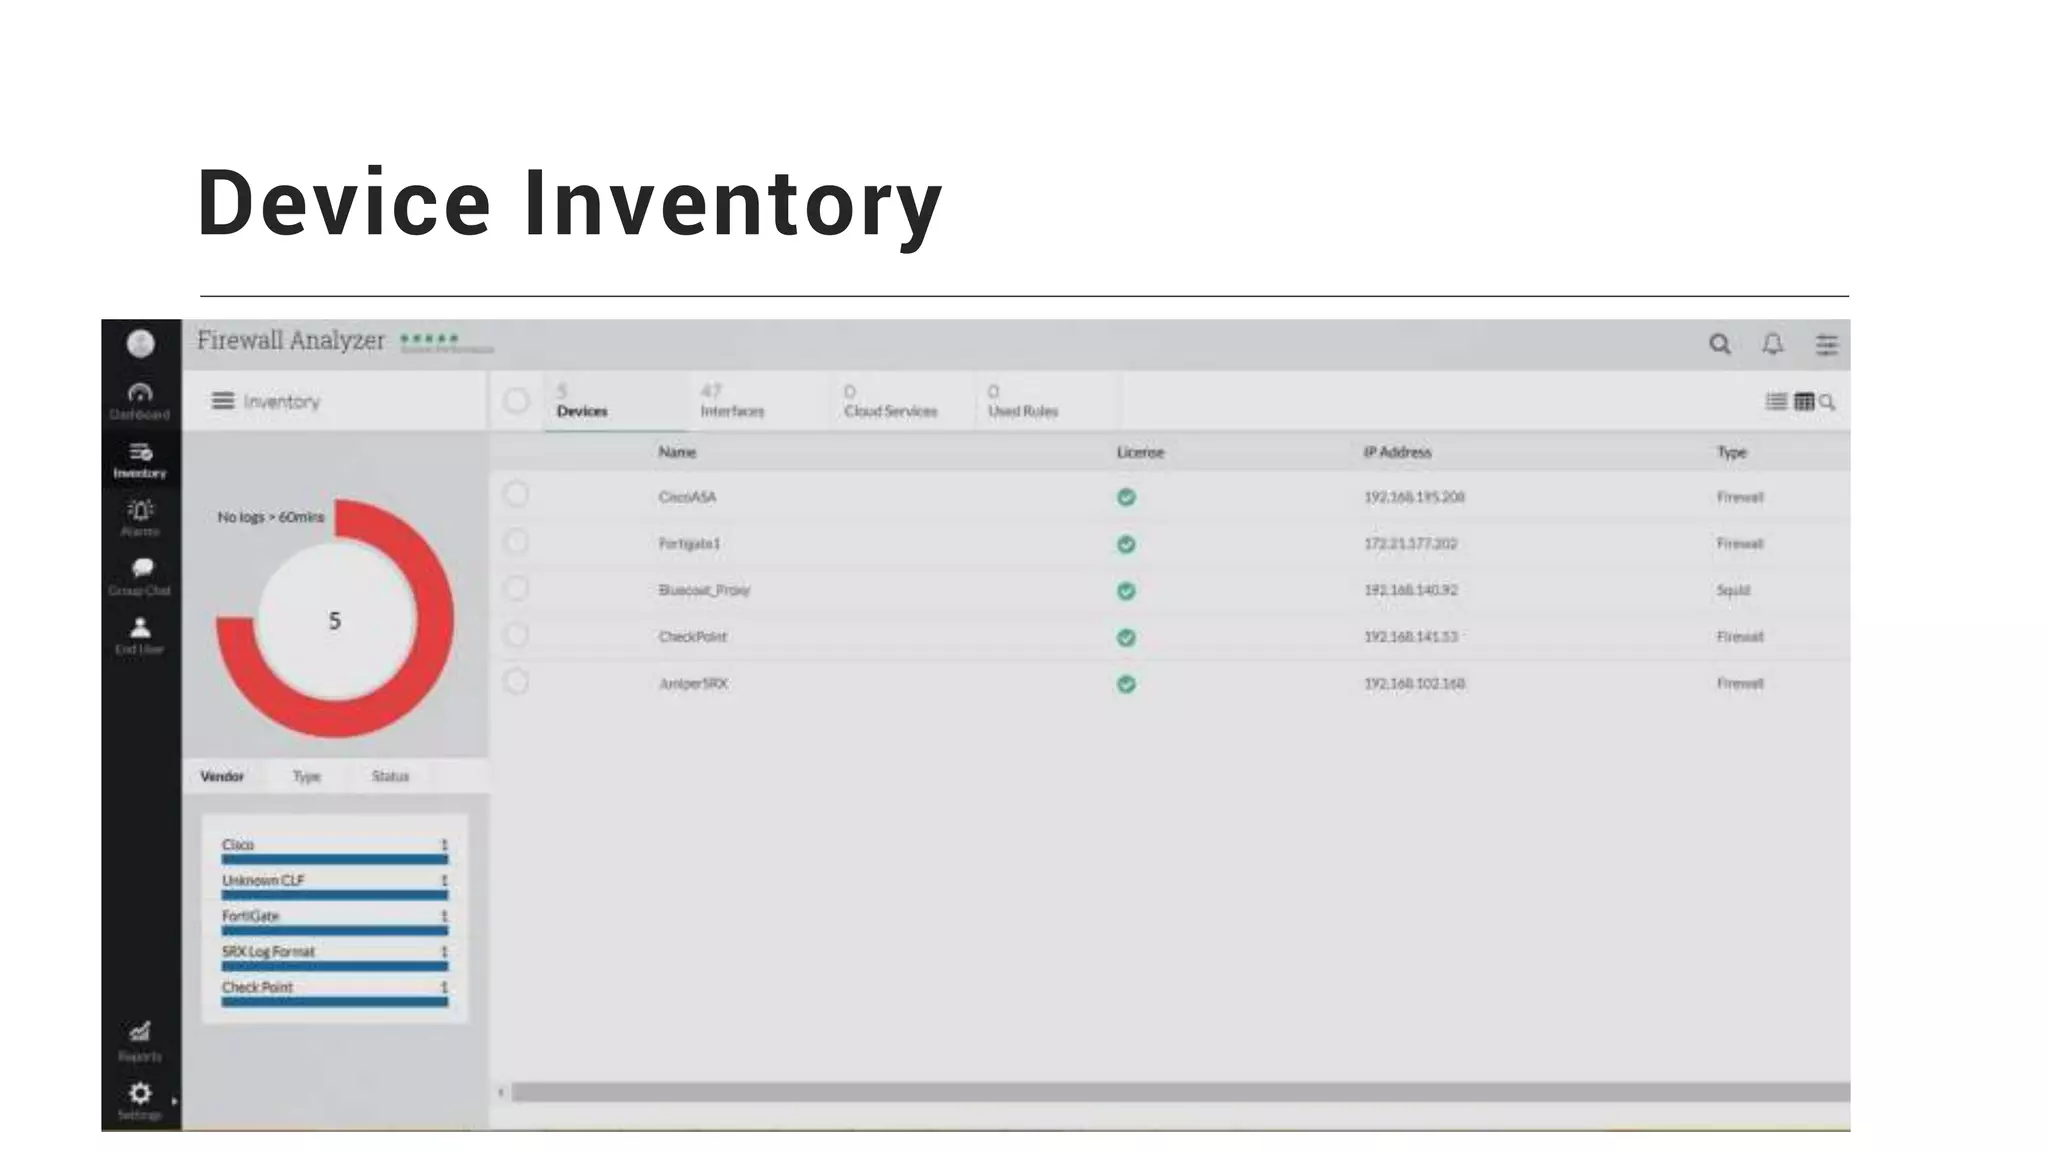
Task: Select the Fortigate1 row checkbox
Action: (516, 542)
